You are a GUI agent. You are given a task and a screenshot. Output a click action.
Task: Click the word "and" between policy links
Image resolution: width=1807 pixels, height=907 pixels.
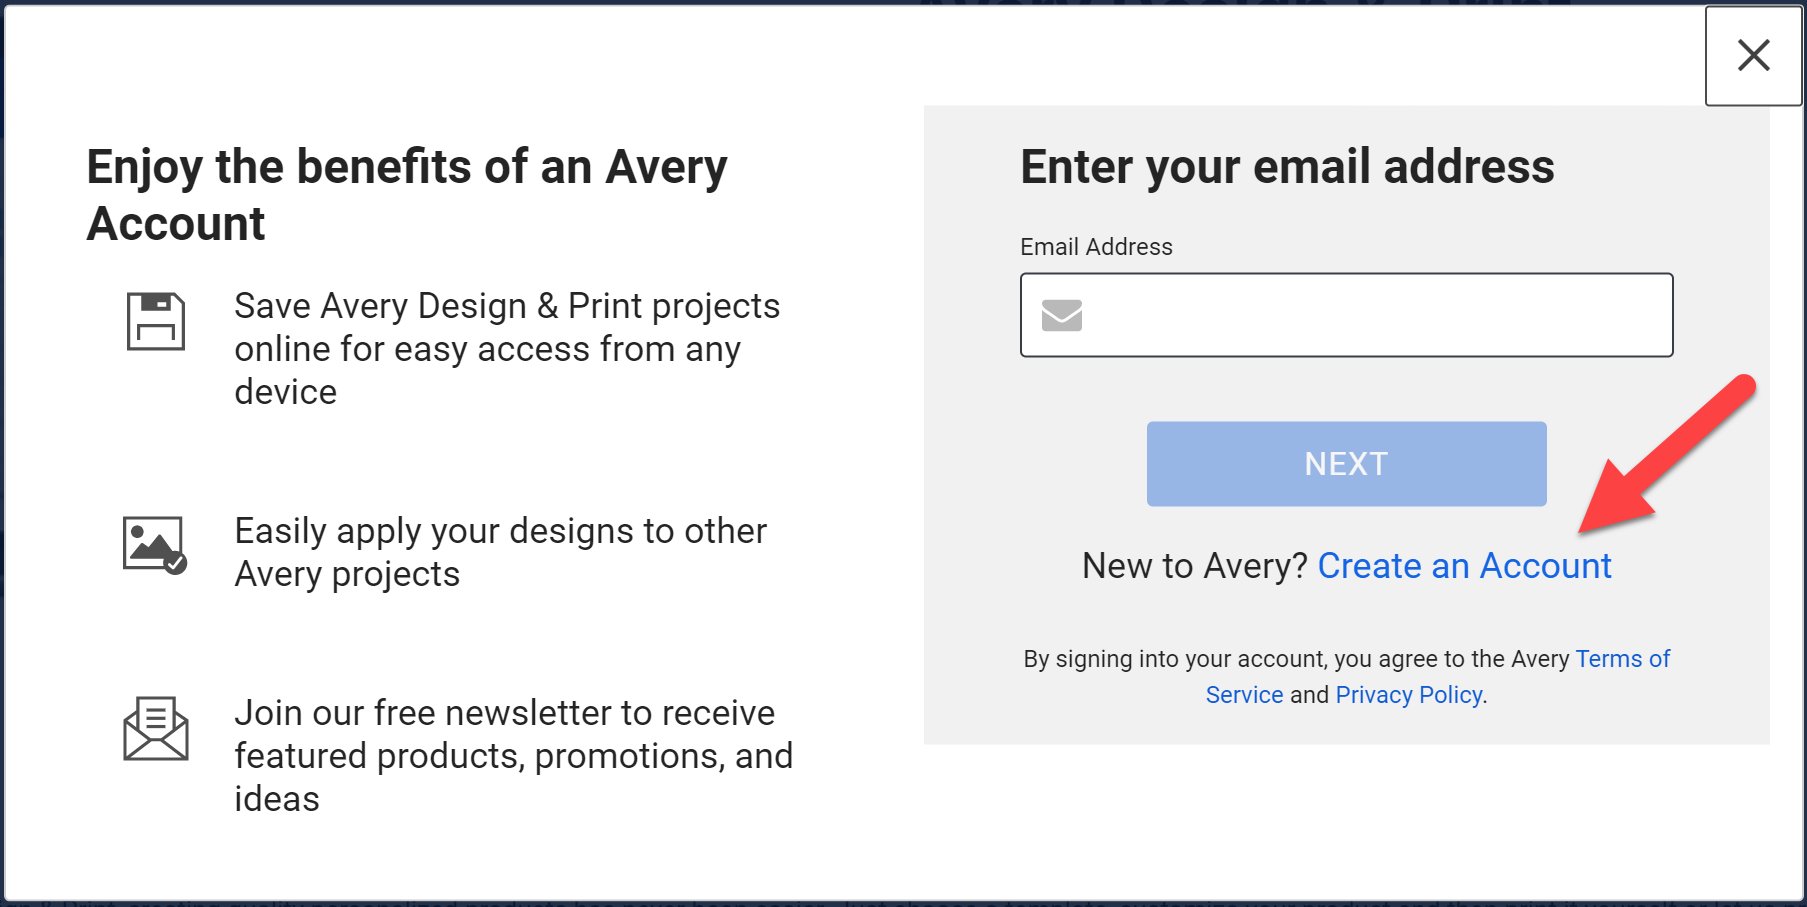[1309, 695]
